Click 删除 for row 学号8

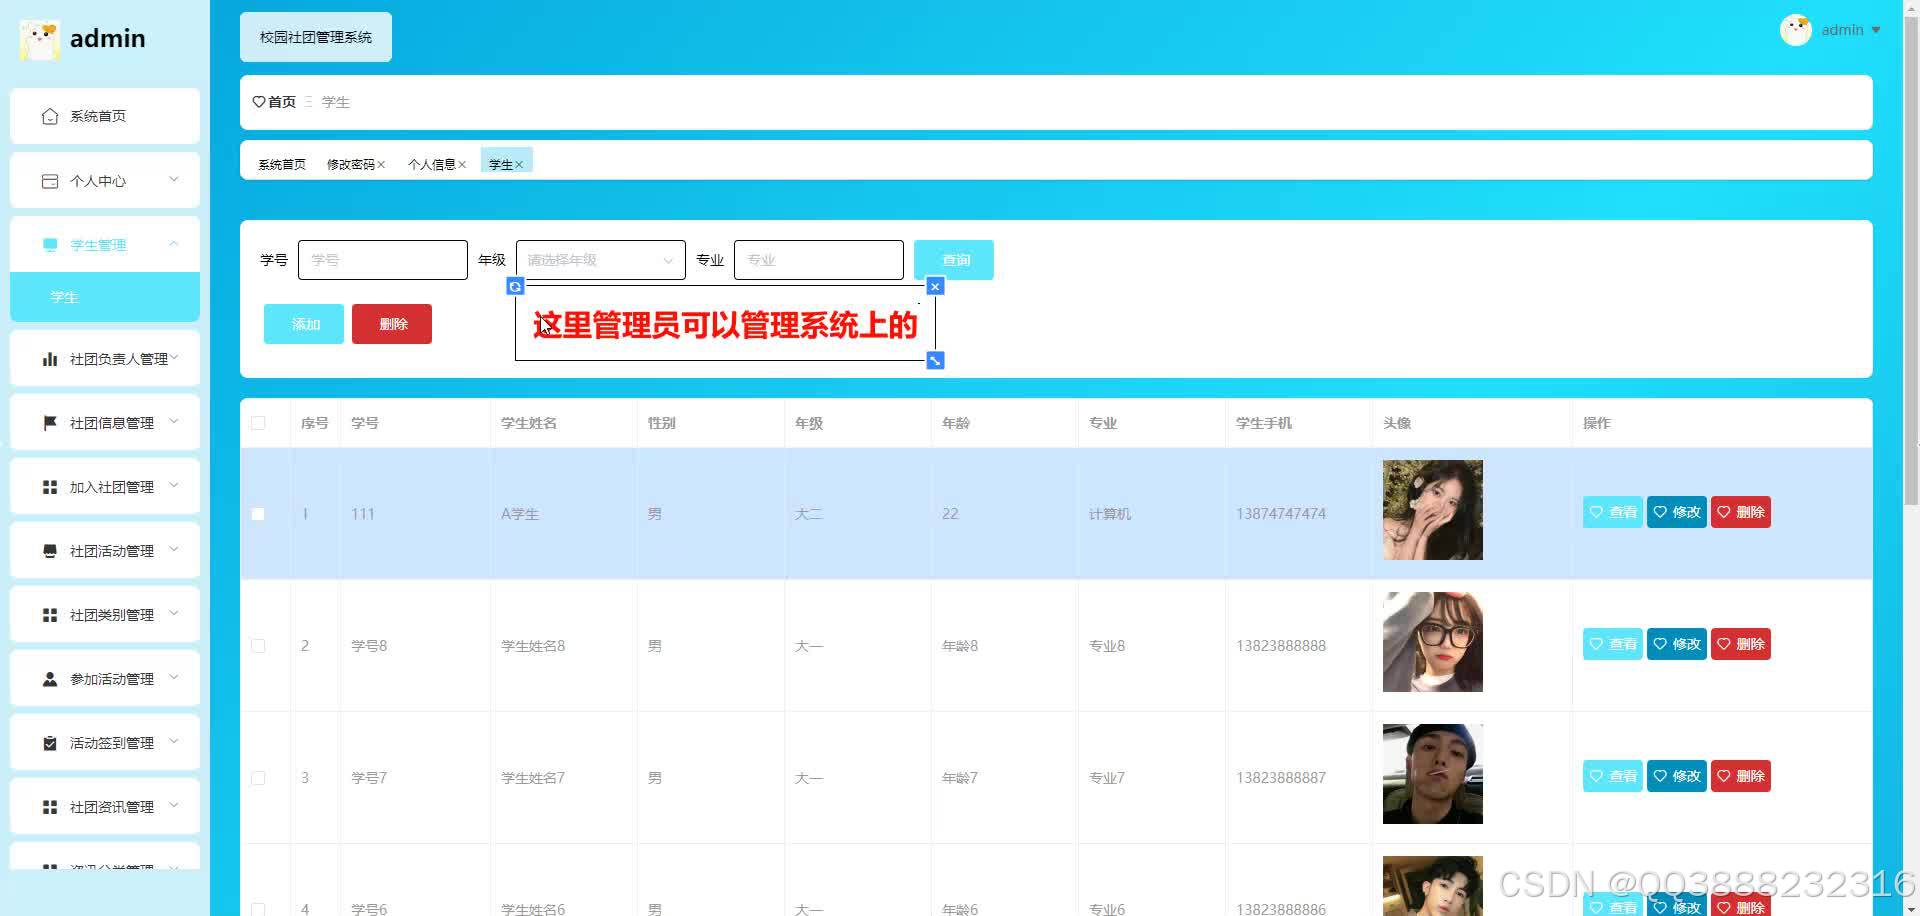coord(1741,644)
